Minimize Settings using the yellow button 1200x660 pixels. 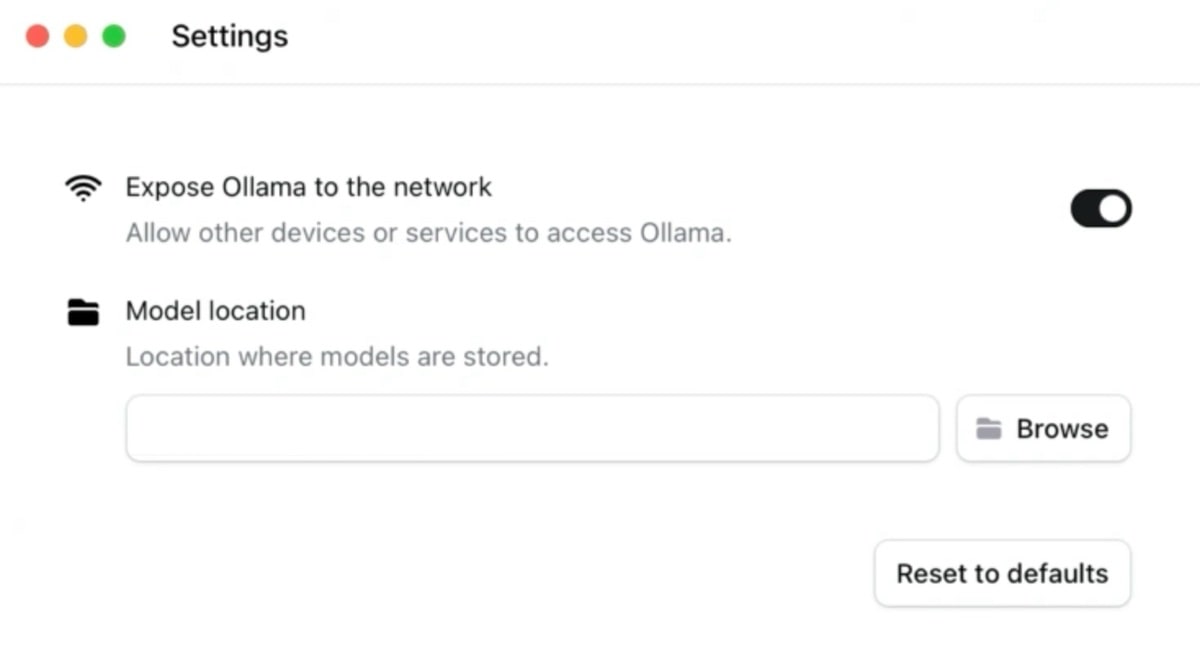click(x=75, y=37)
